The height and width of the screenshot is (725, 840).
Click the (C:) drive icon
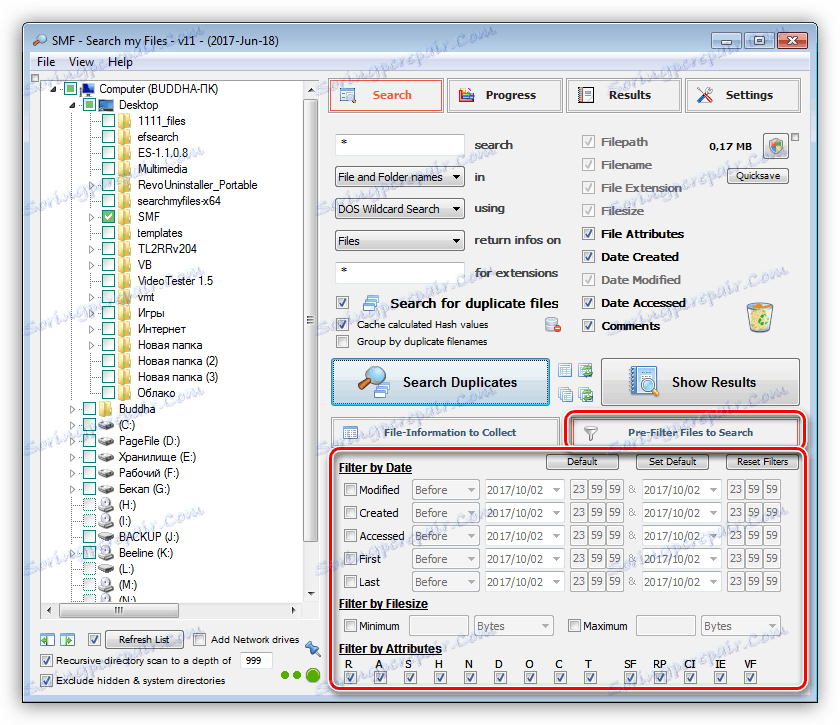[107, 425]
